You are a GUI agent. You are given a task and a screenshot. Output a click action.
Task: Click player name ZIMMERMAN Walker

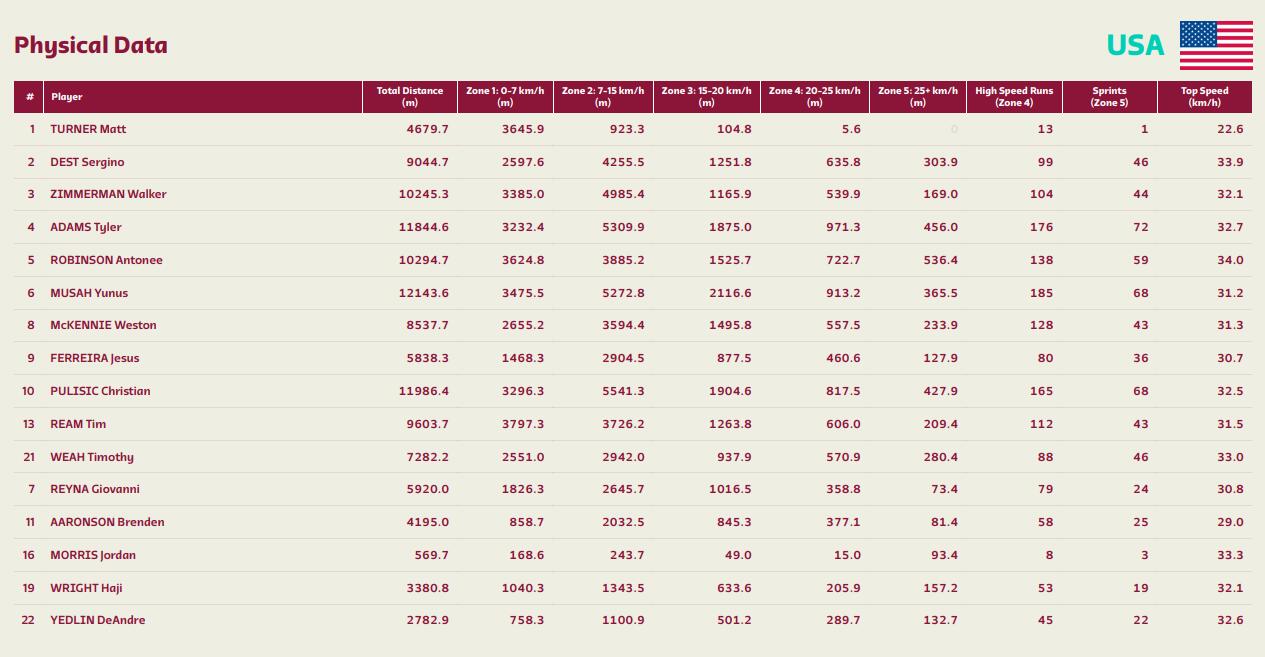click(108, 194)
